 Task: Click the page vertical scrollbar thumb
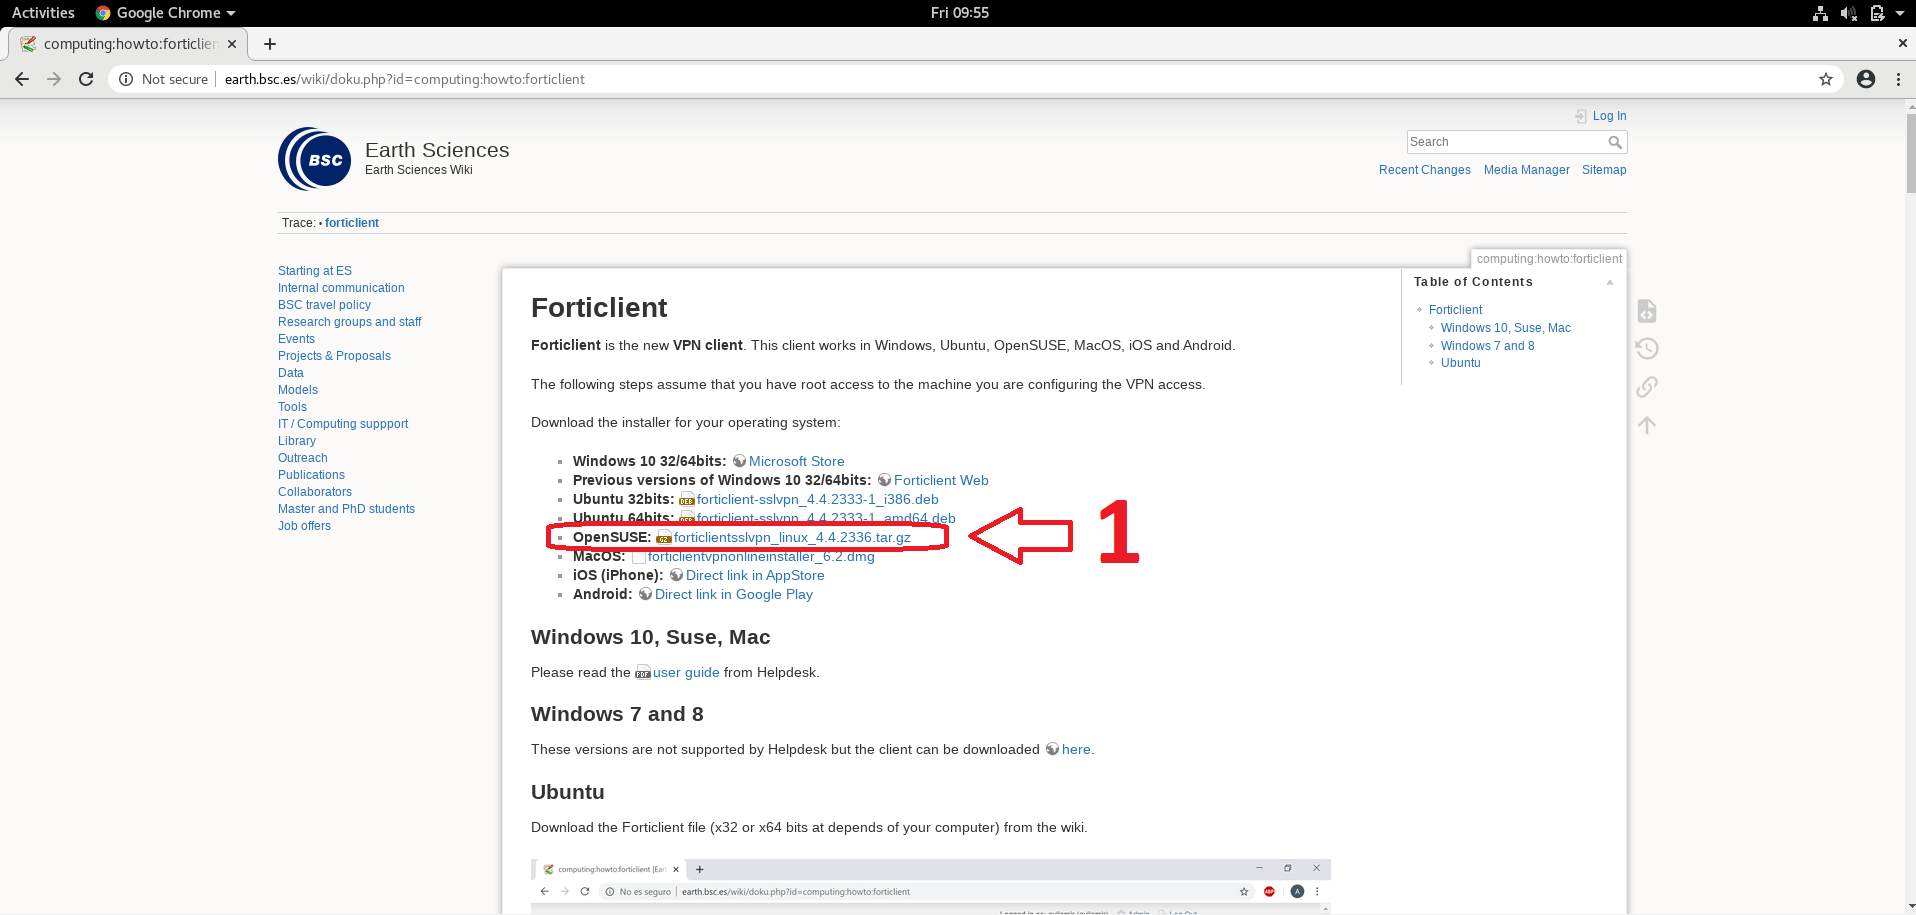(x=1910, y=150)
